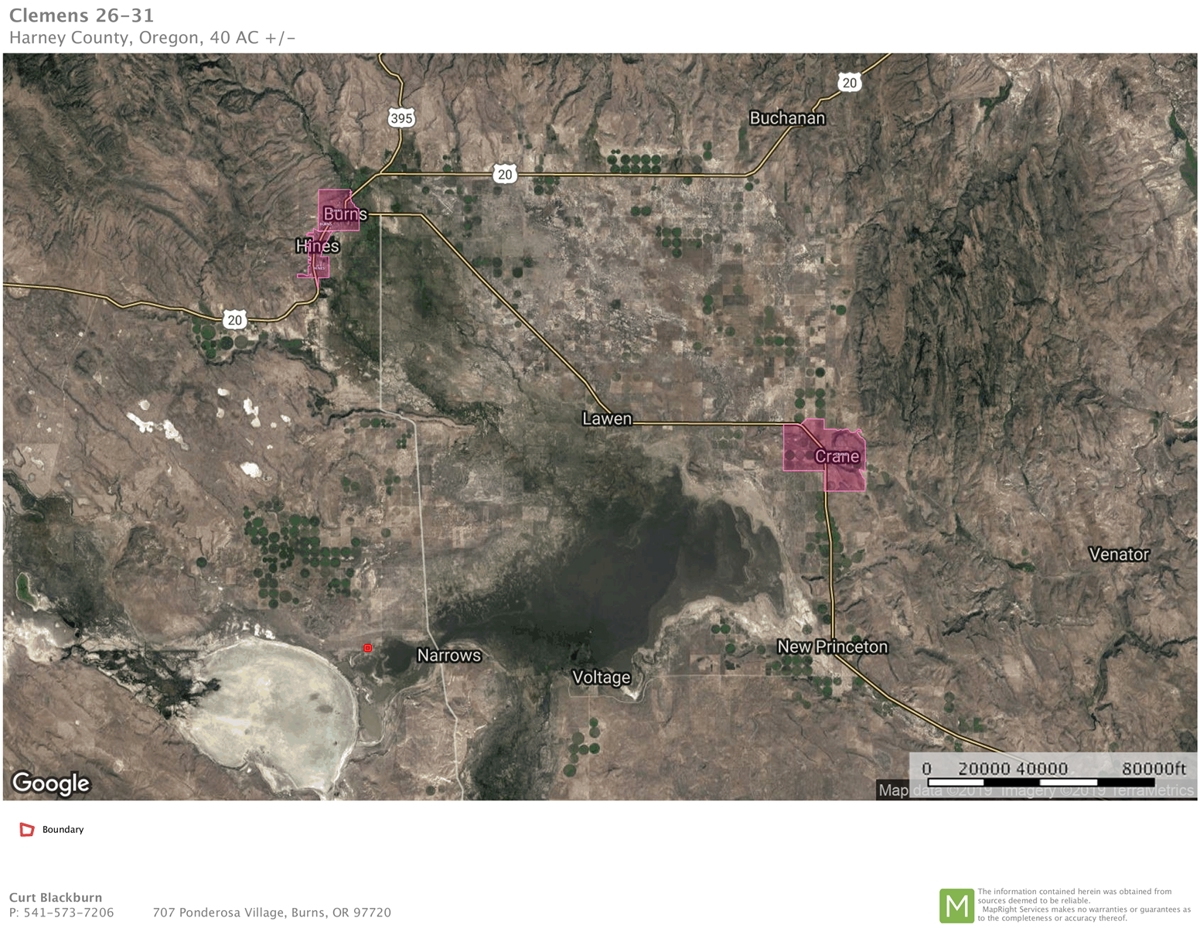The width and height of the screenshot is (1200, 928).
Task: Click the Crane label in the pink area
Action: 837,456
